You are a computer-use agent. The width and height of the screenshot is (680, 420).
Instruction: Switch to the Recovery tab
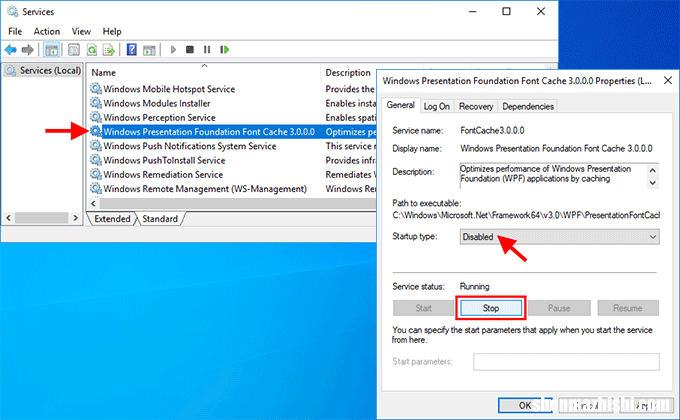[476, 106]
